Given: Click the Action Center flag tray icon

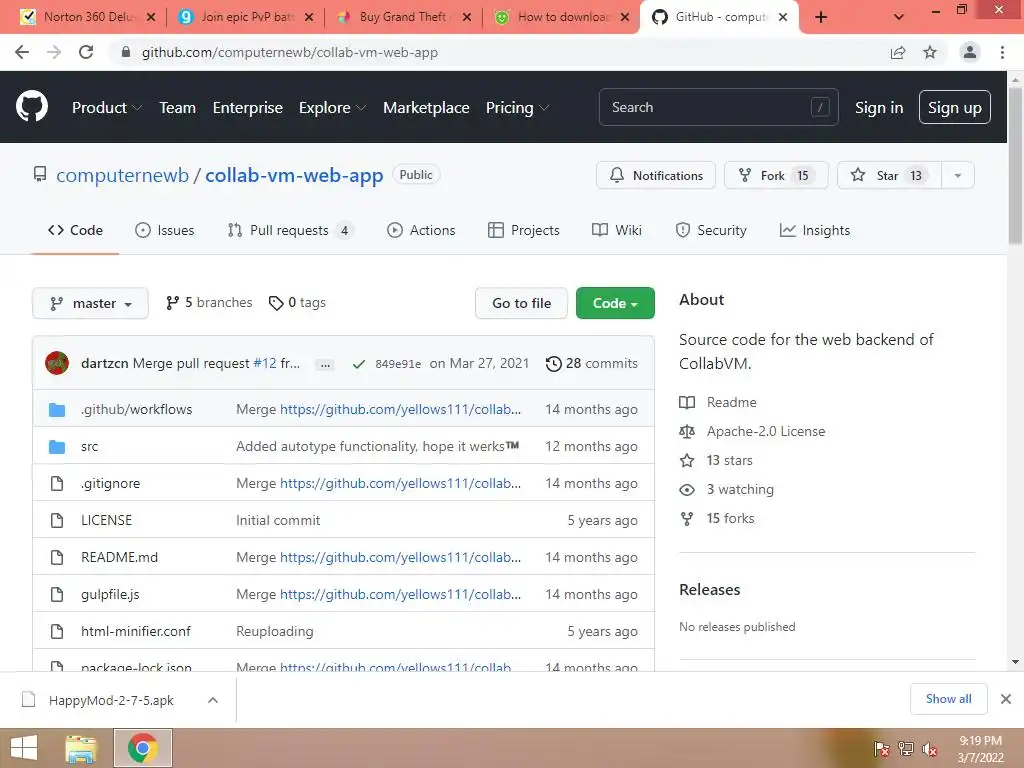Looking at the screenshot, I should (882, 749).
